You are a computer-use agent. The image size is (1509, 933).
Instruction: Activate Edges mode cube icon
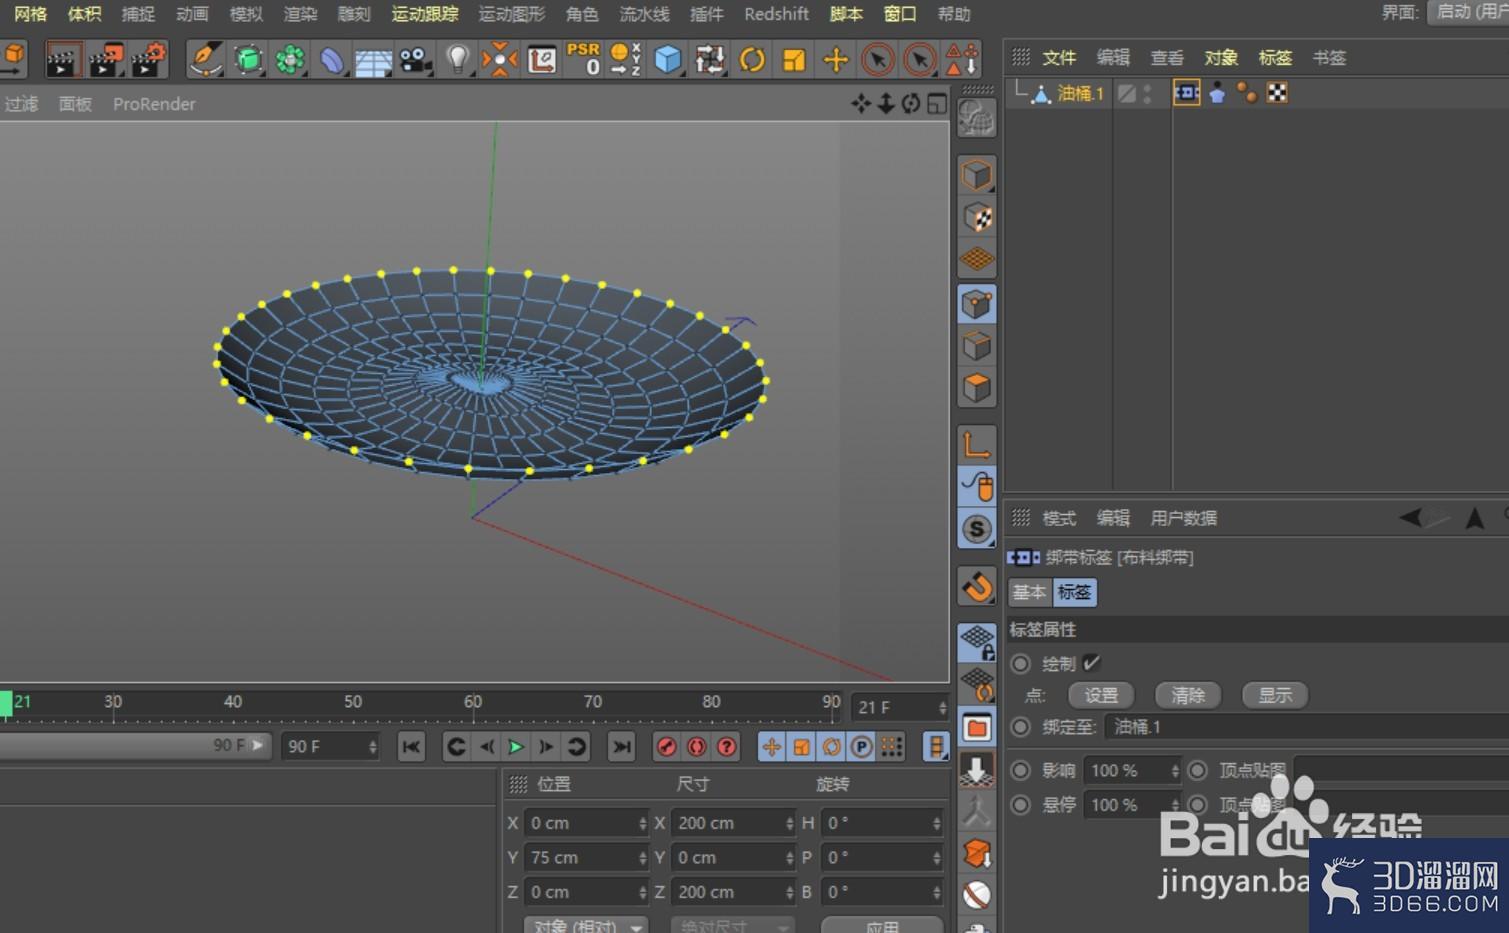coord(976,346)
